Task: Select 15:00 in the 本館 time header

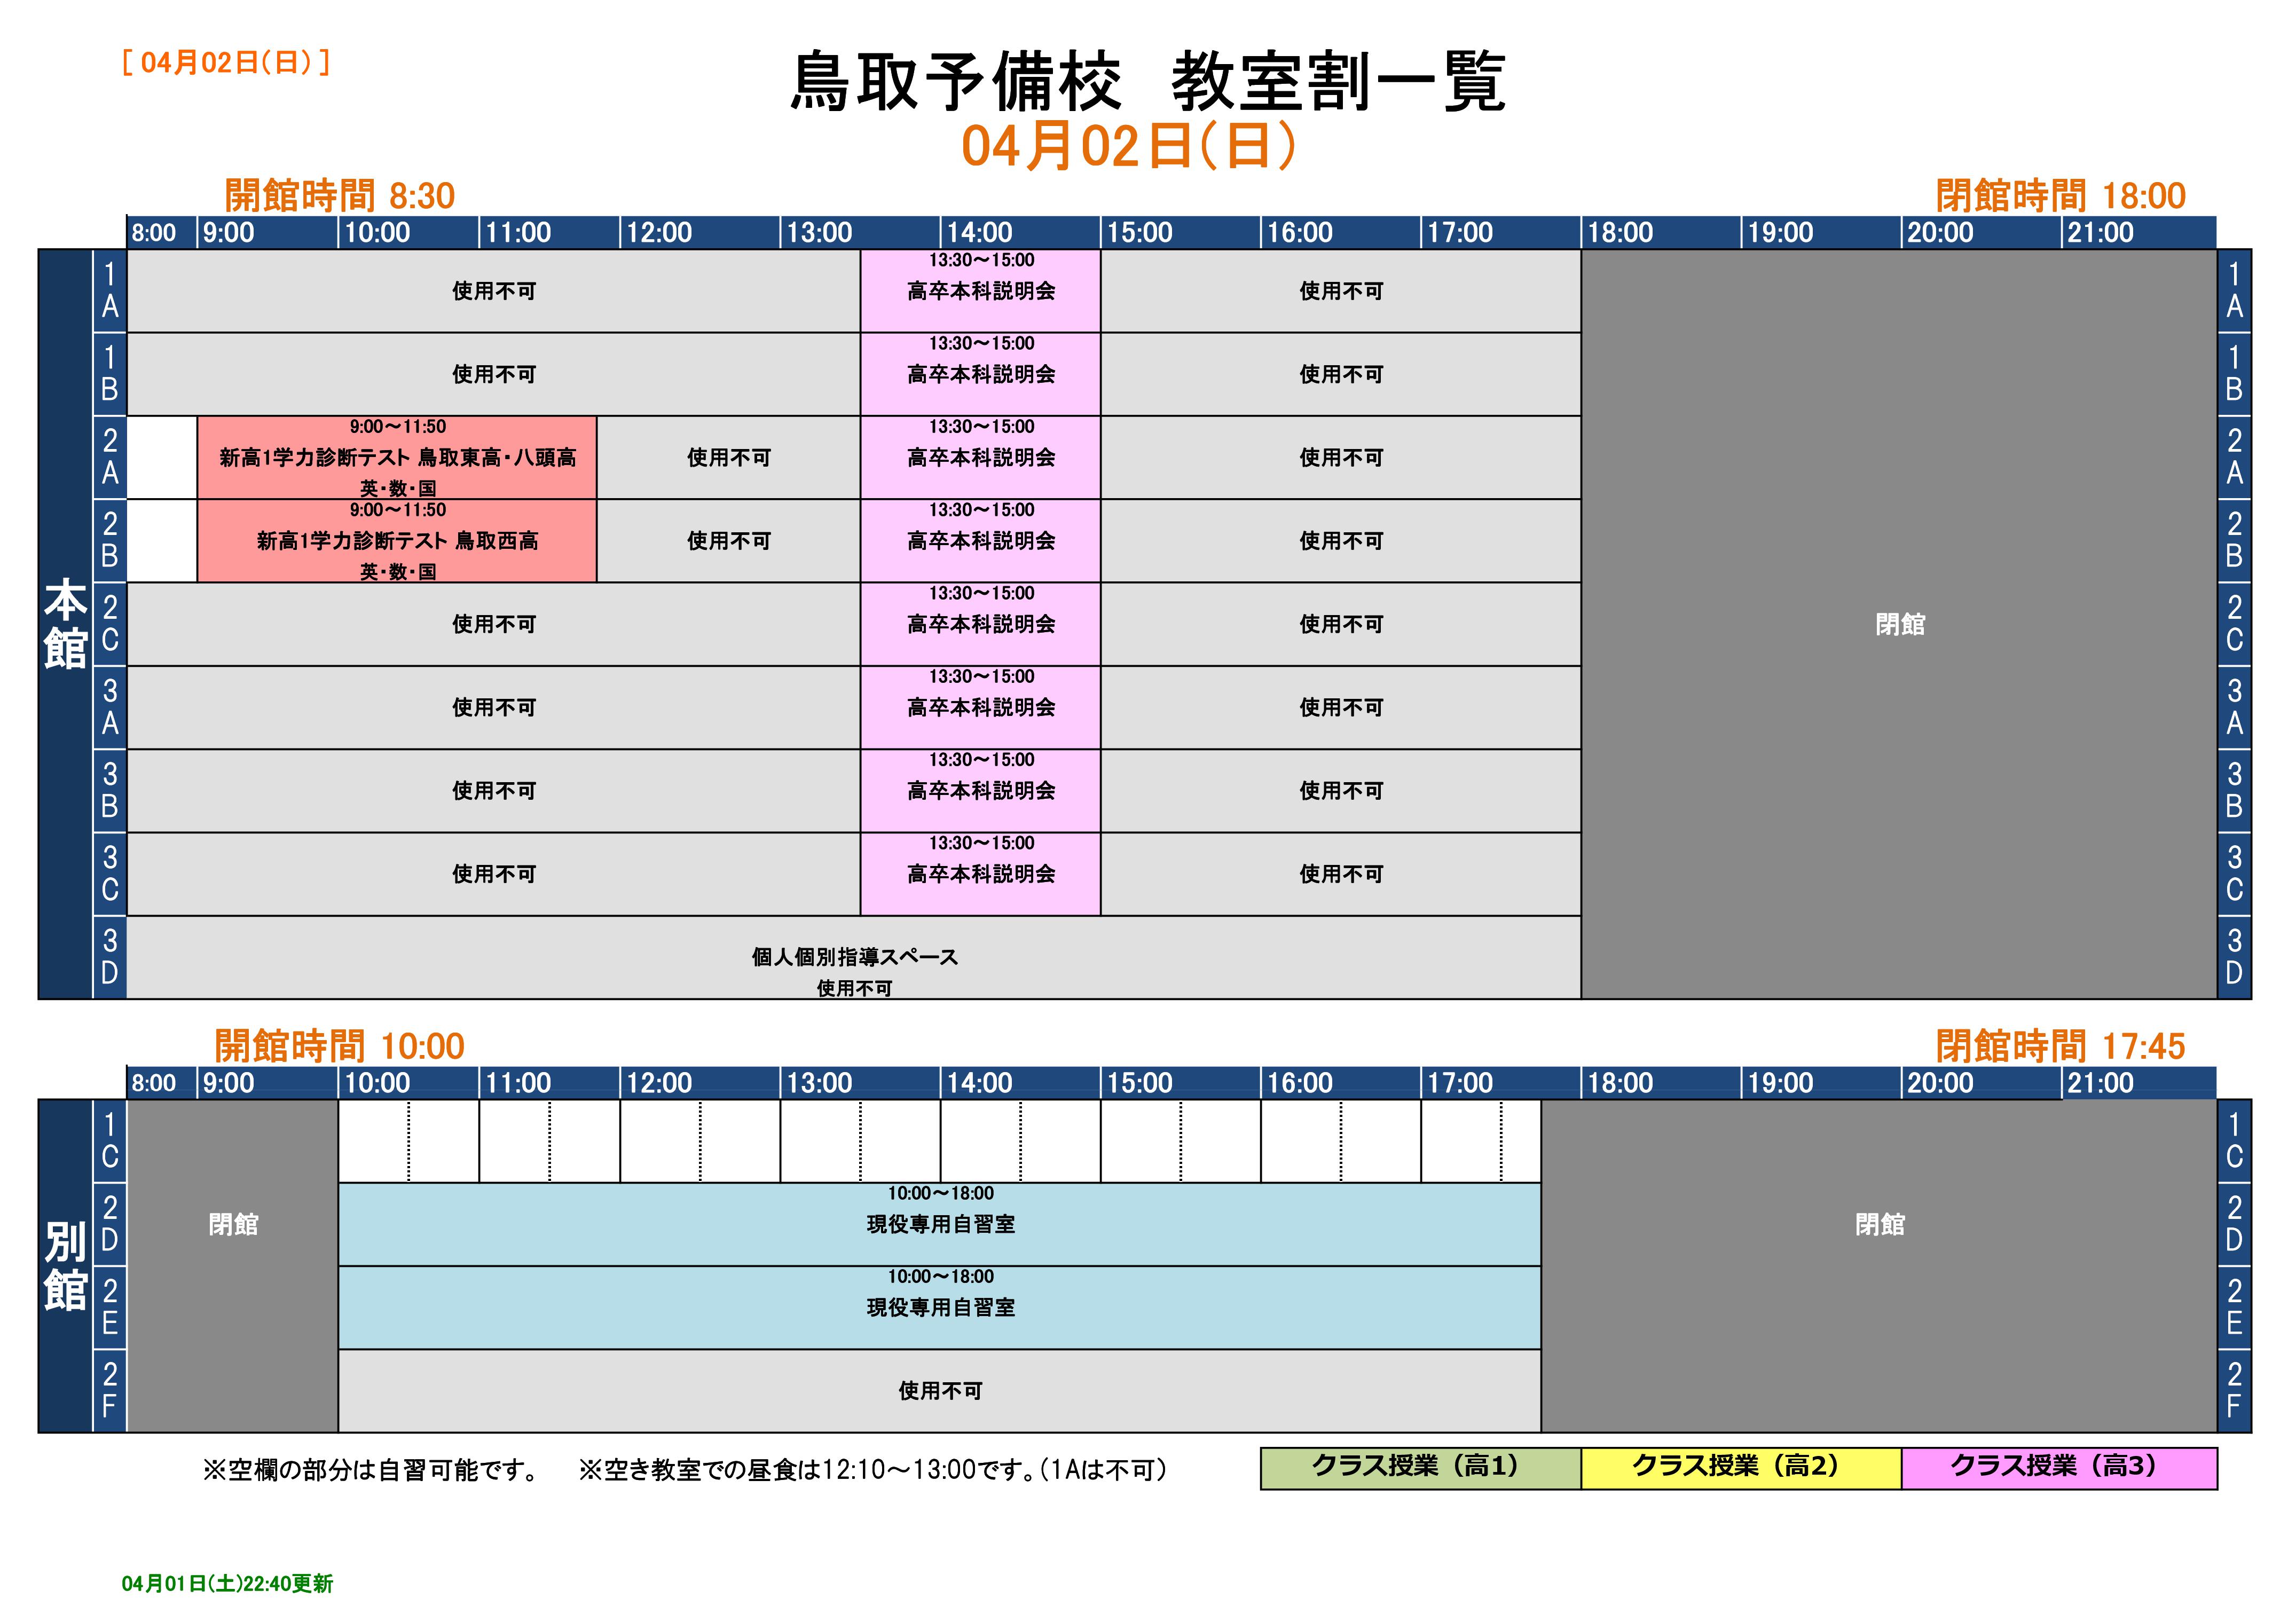Action: (x=1139, y=233)
